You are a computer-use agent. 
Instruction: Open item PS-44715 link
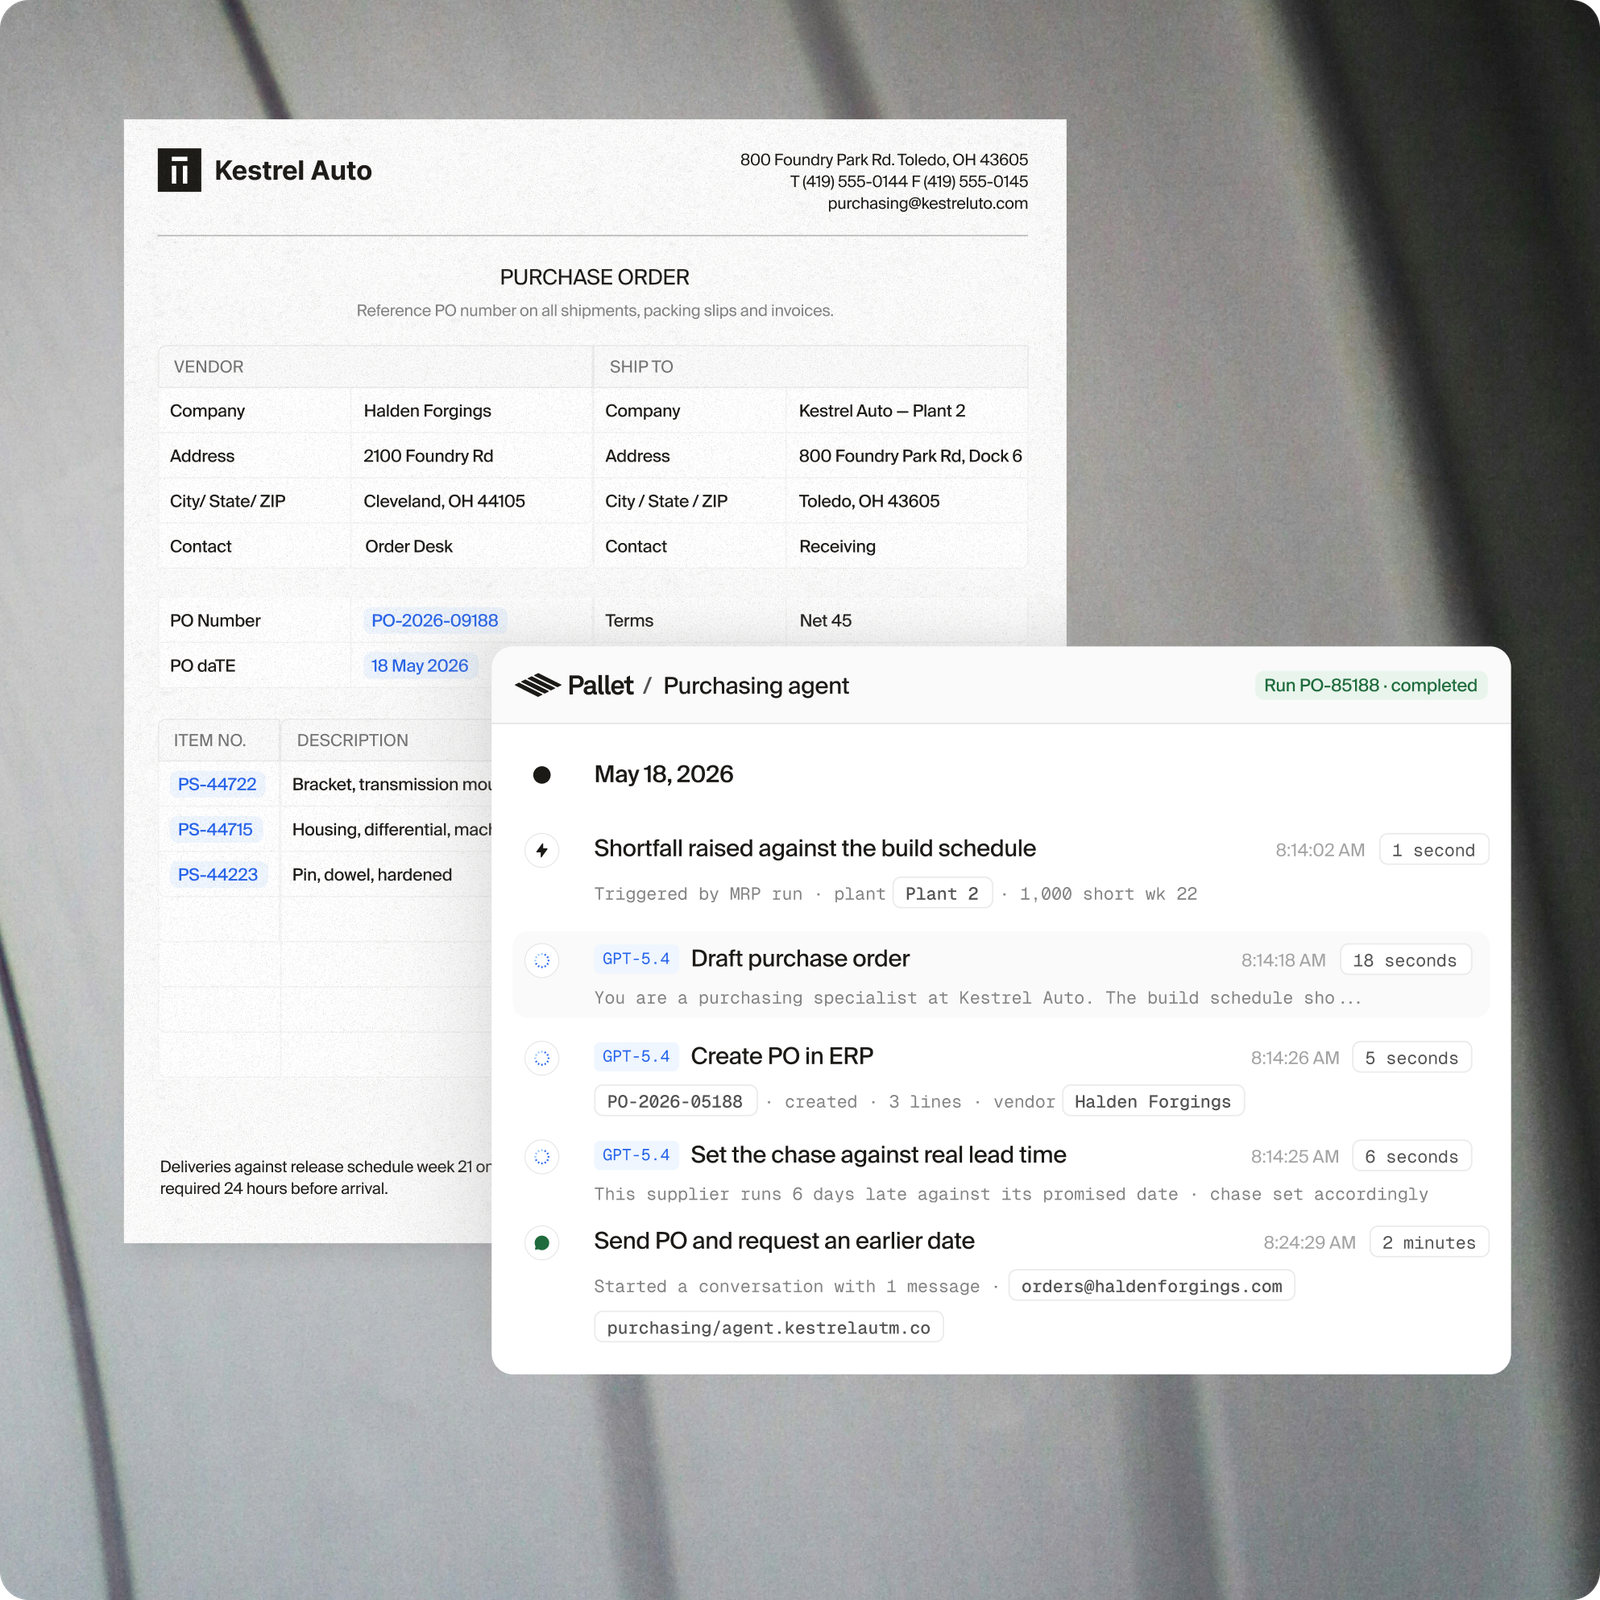pyautogui.click(x=215, y=830)
